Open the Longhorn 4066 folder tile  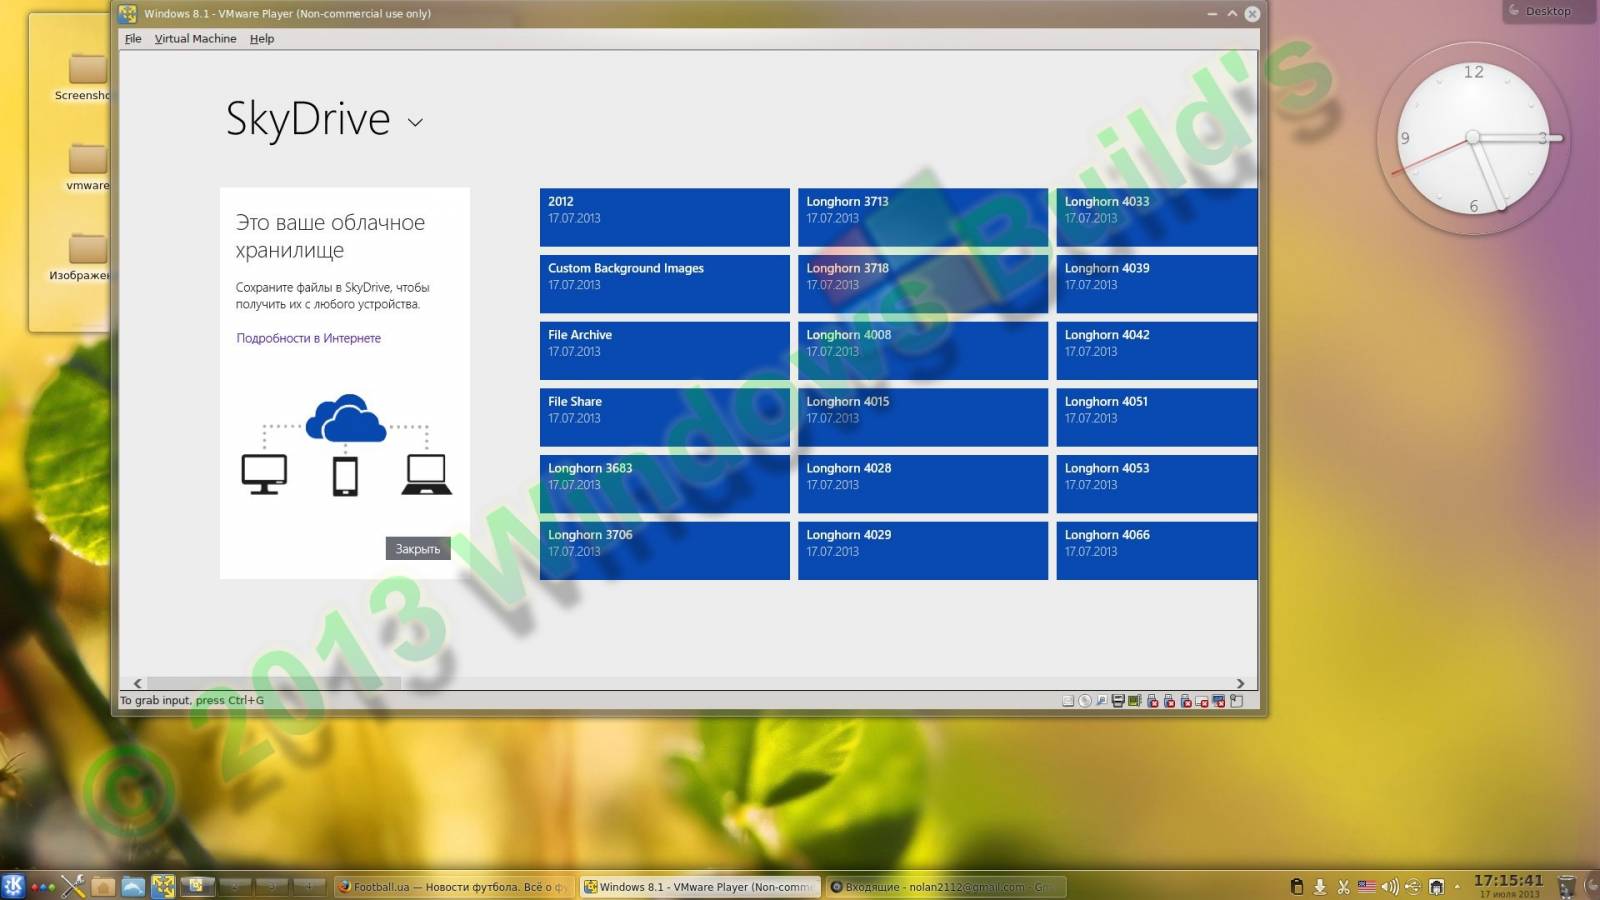pos(1157,550)
